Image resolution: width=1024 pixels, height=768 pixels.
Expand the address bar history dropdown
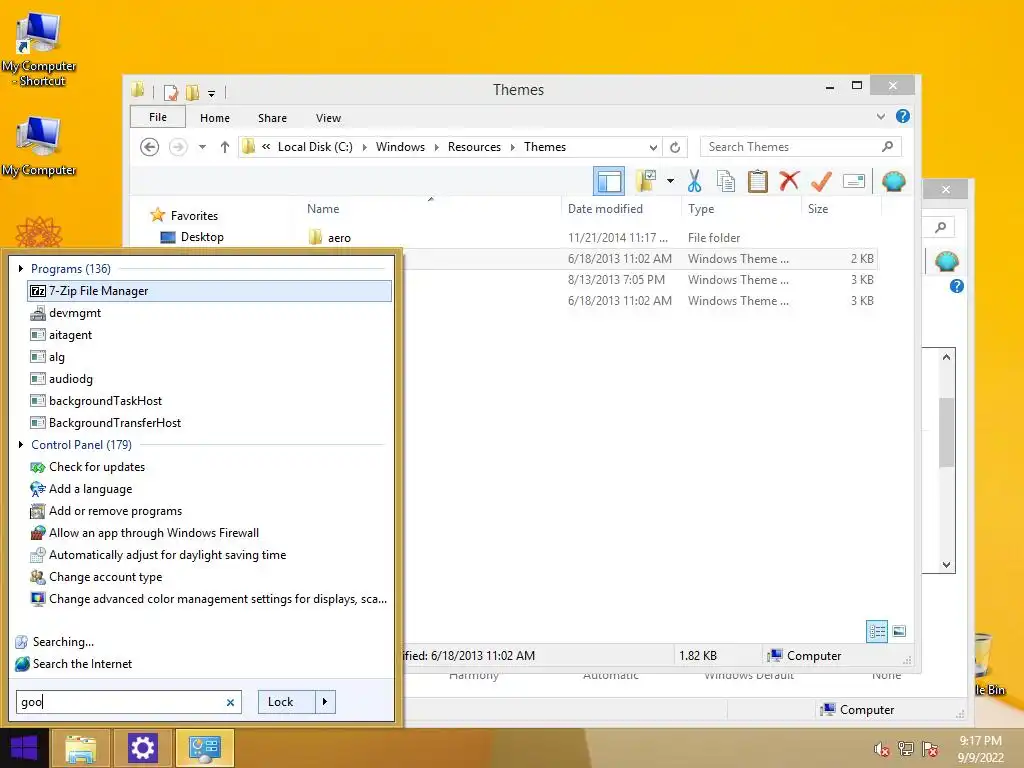pyautogui.click(x=652, y=147)
